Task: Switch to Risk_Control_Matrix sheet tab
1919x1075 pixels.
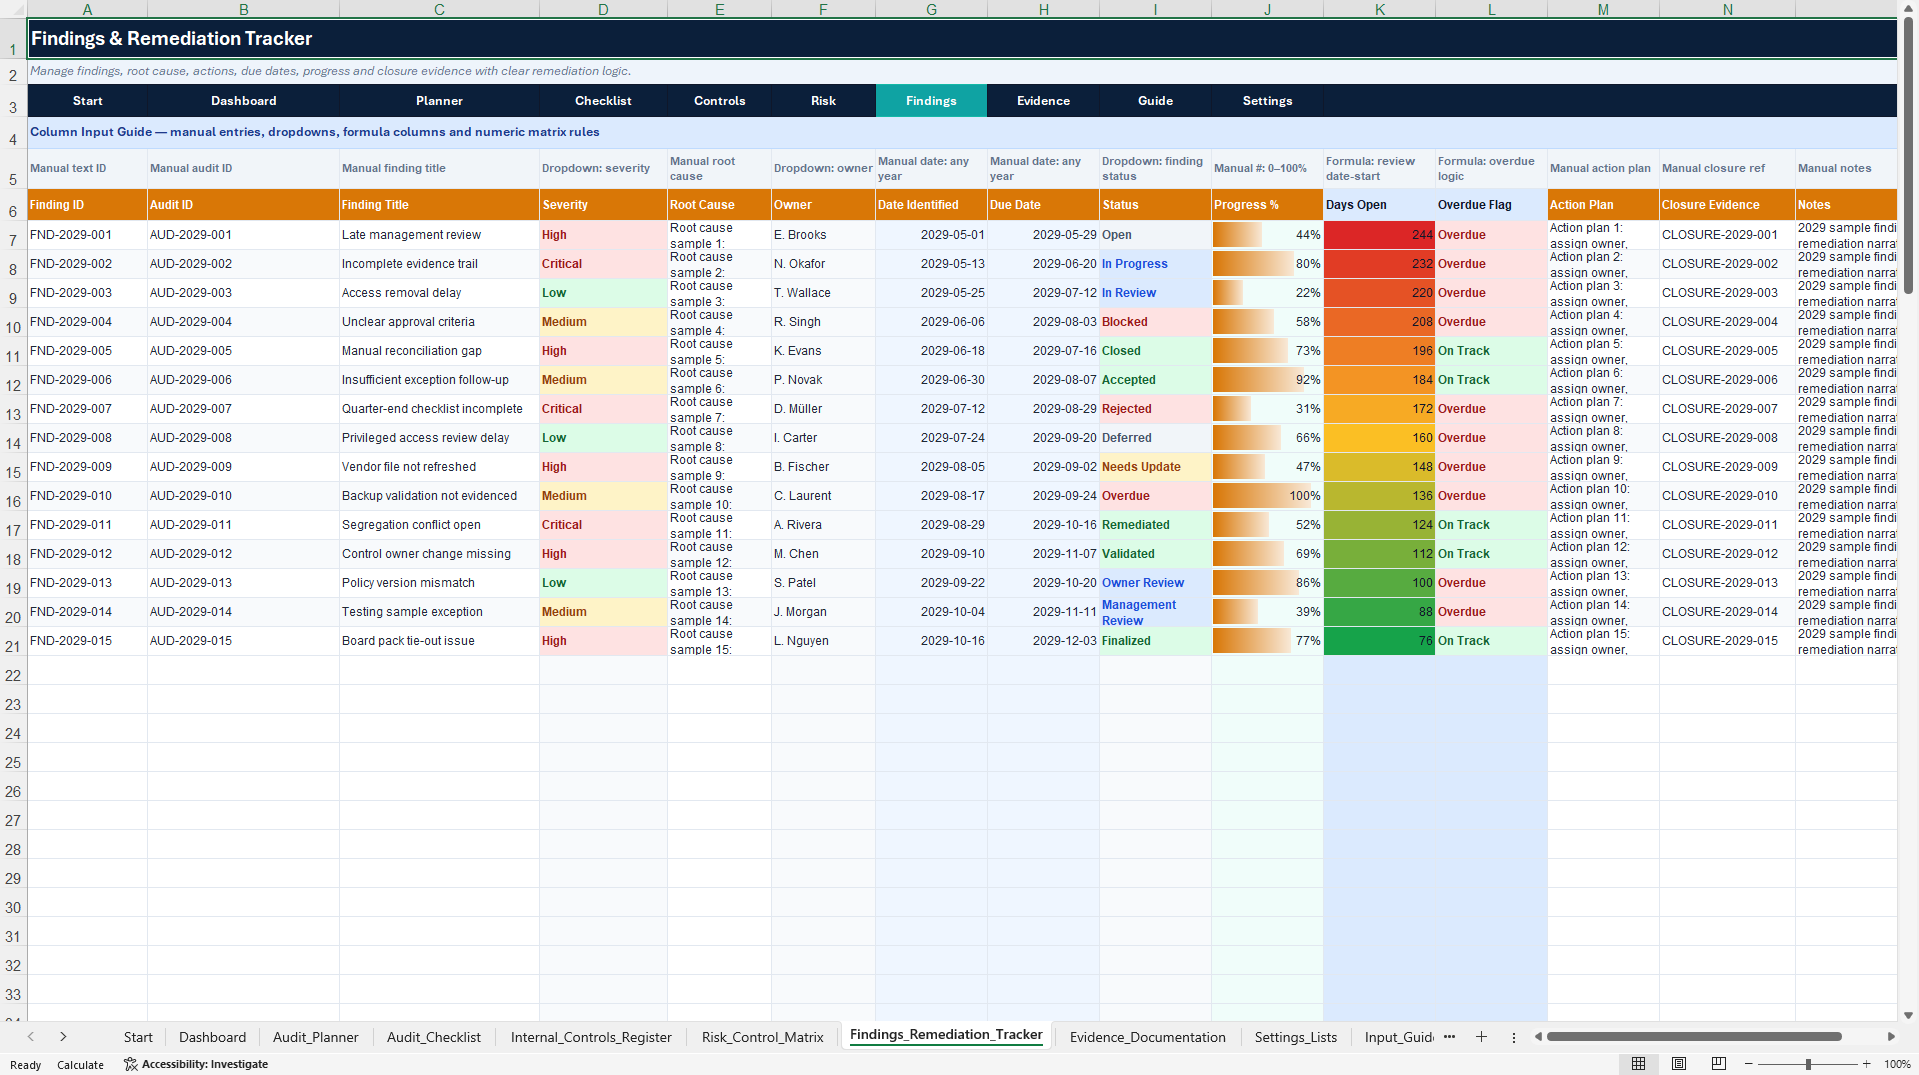Action: coord(762,1037)
